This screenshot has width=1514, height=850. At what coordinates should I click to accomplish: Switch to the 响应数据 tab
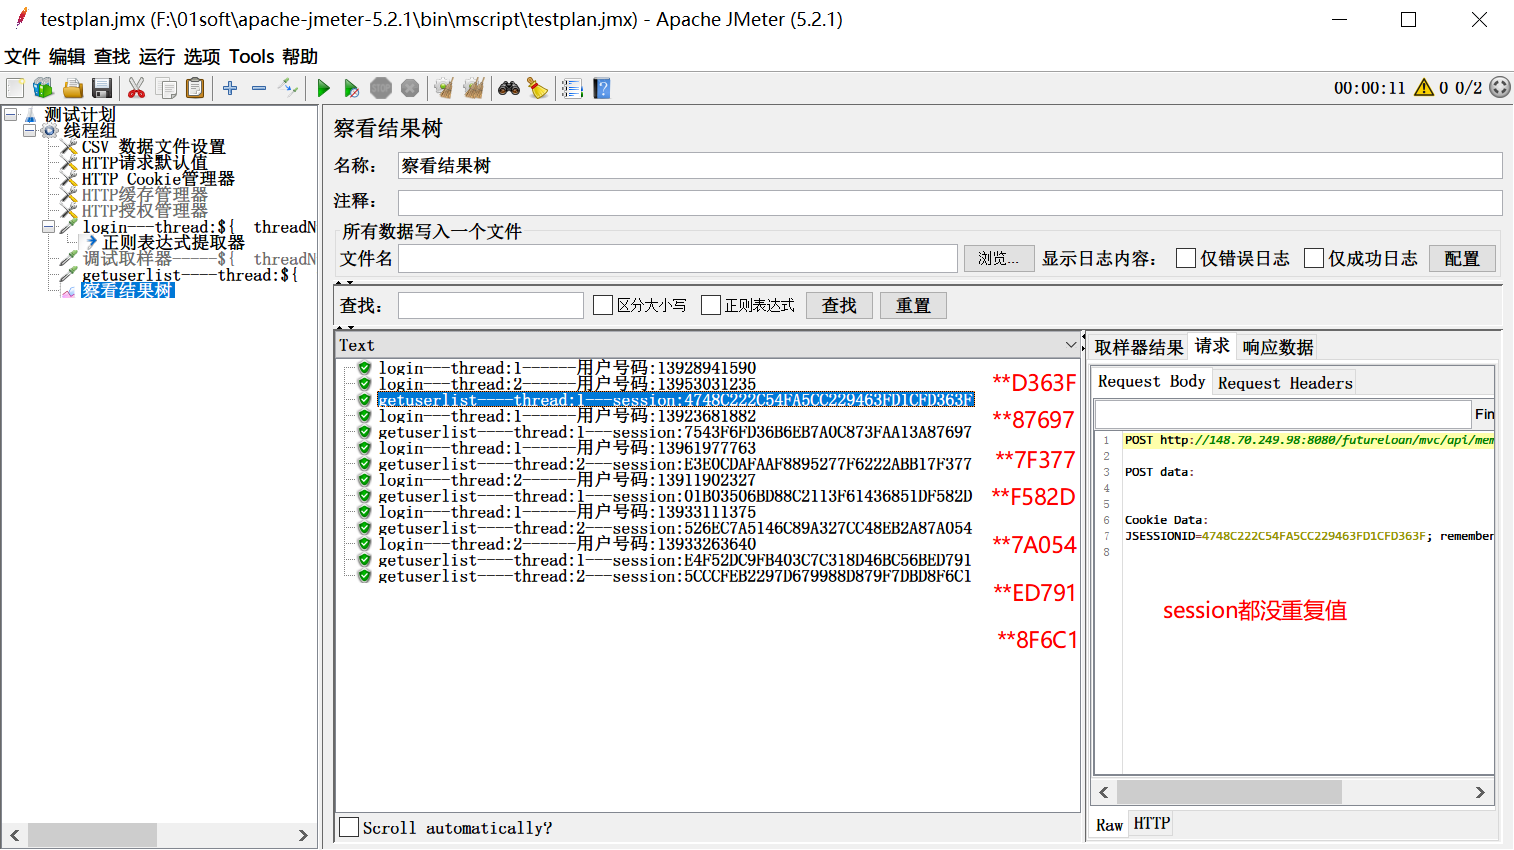(1277, 347)
